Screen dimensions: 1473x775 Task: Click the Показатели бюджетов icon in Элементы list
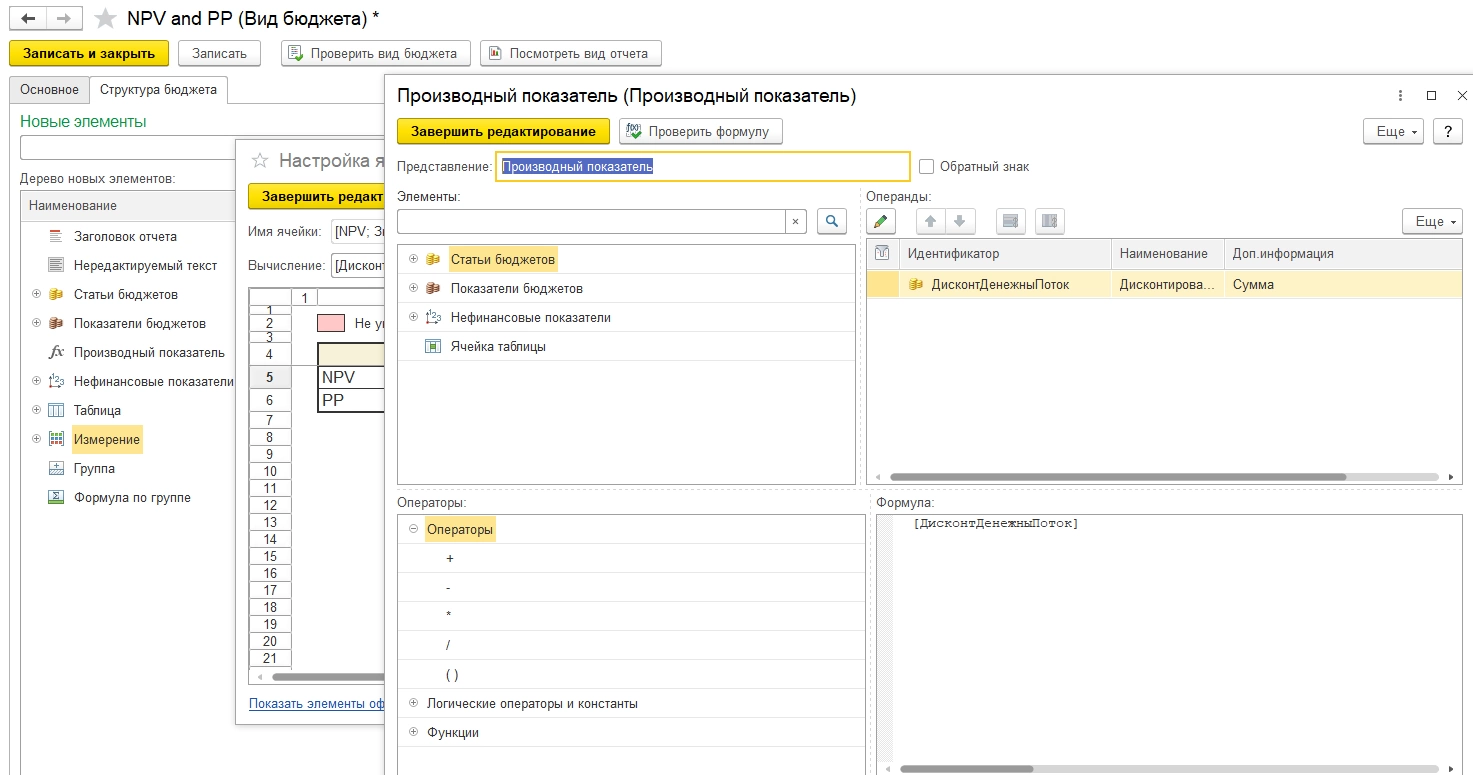tap(433, 289)
